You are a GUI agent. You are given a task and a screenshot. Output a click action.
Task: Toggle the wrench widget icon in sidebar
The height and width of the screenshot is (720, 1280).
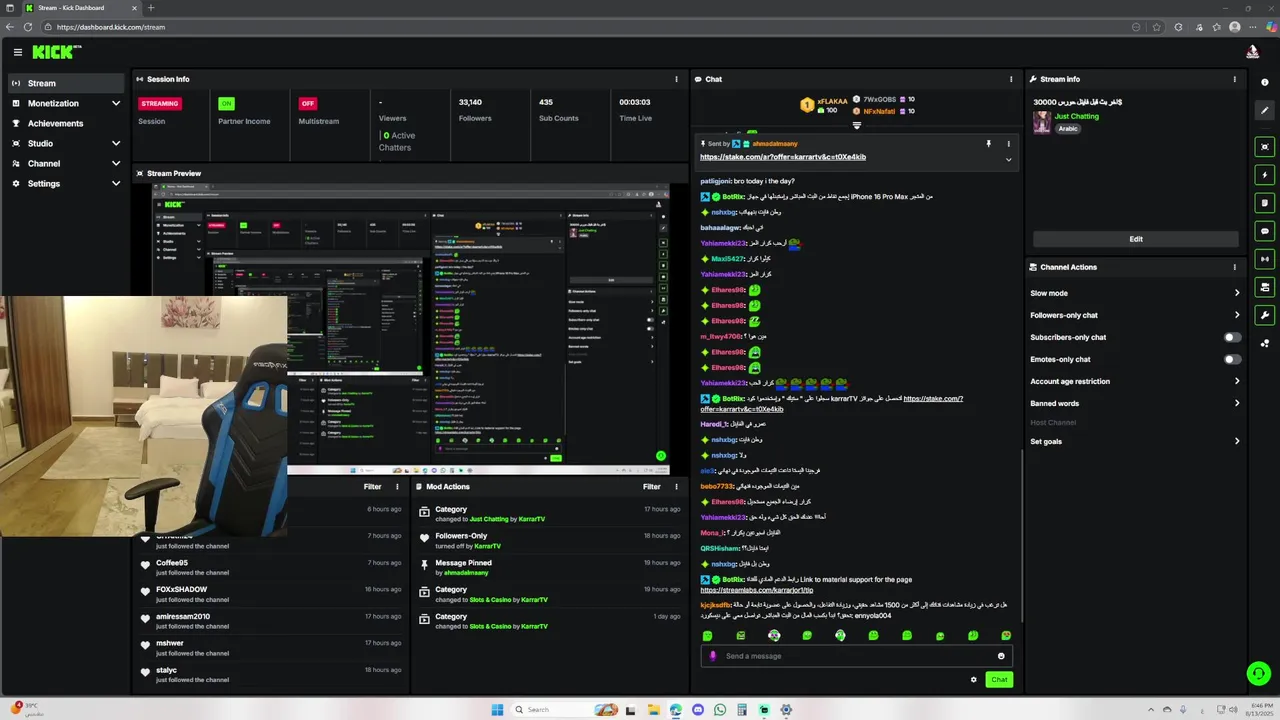coord(1265,315)
